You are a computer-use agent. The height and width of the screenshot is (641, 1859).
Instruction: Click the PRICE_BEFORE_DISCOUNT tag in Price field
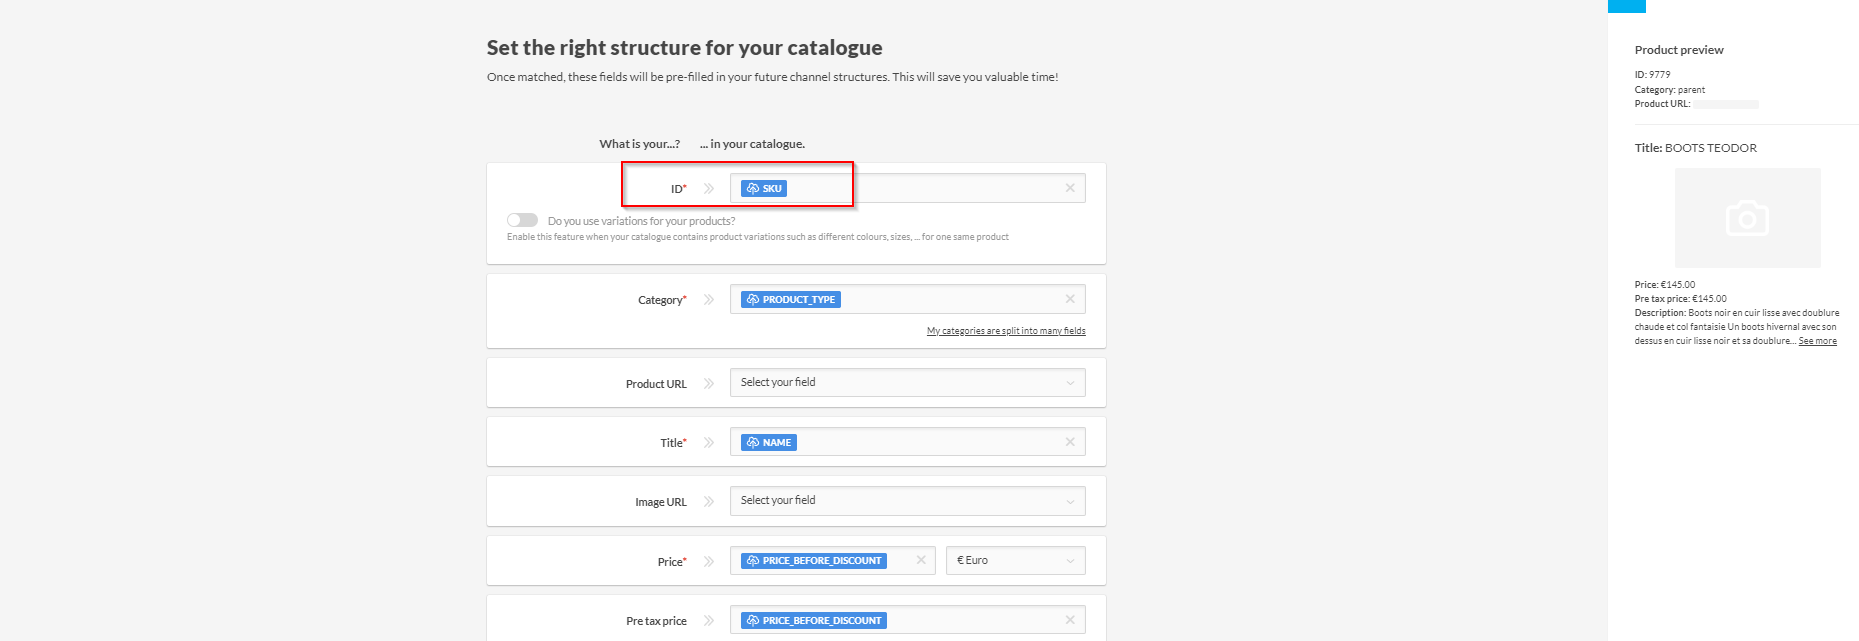tap(813, 560)
